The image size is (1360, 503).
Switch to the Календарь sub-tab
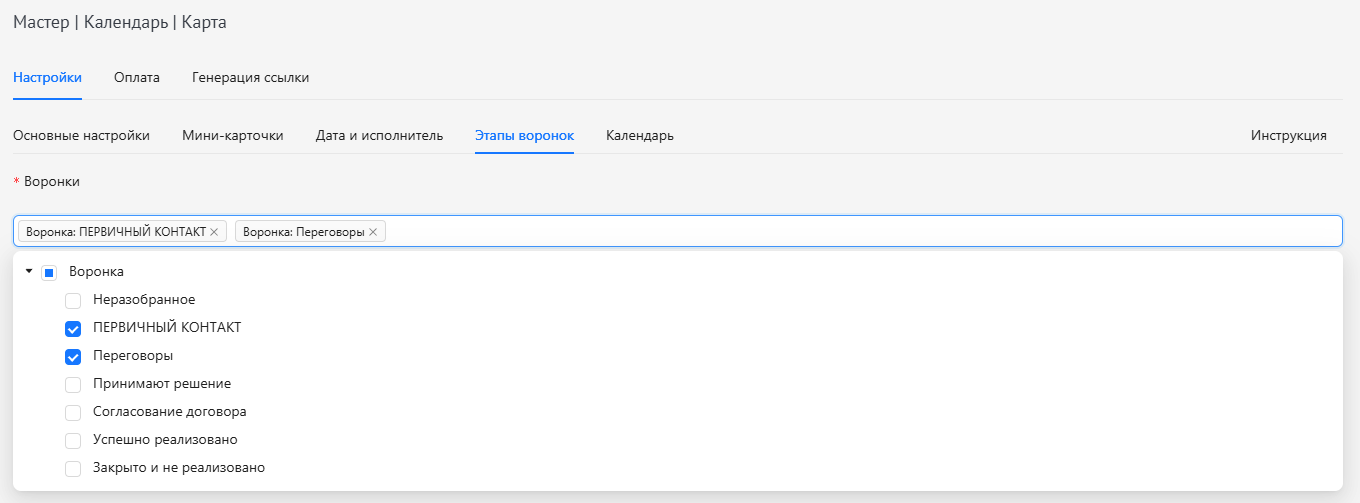point(640,136)
